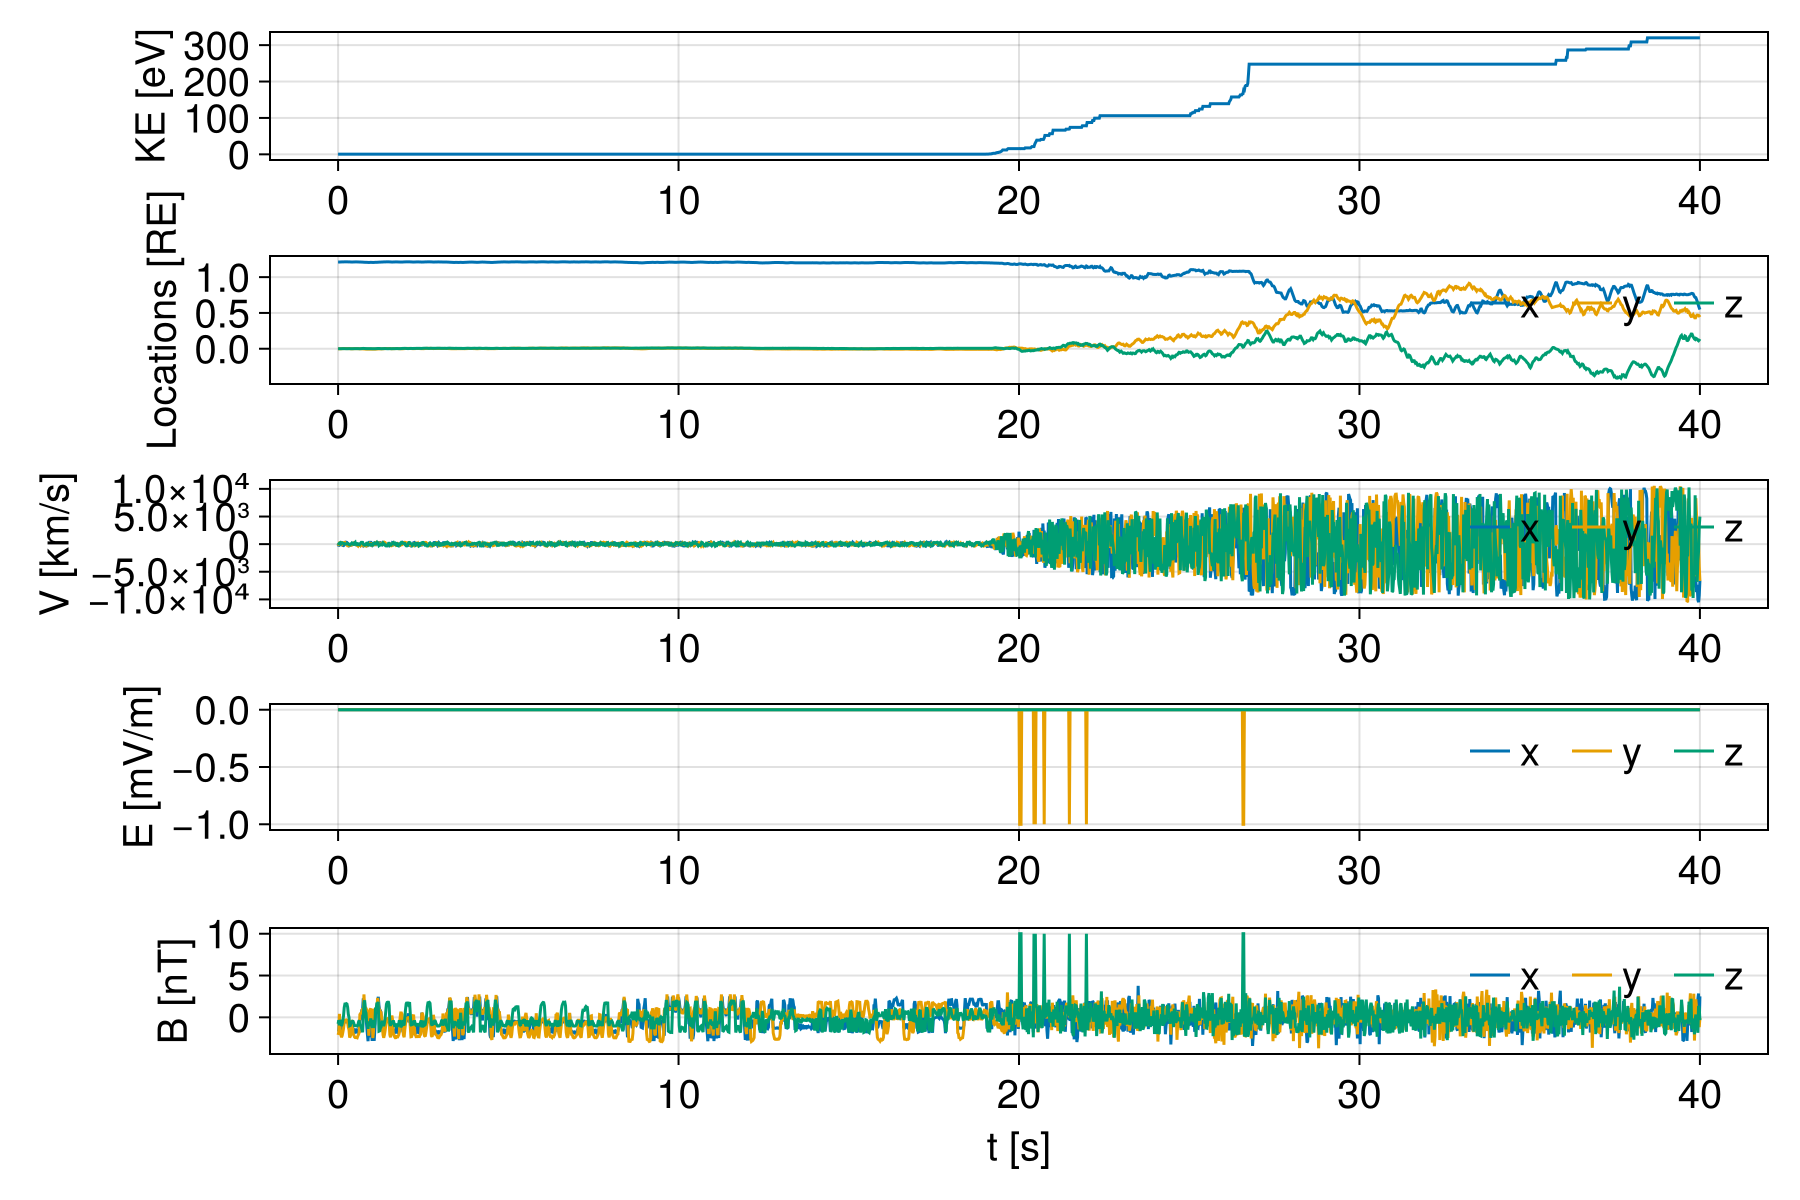The width and height of the screenshot is (1800, 1200).
Task: Click the 0 time tick below E-field panel
Action: coord(338,871)
